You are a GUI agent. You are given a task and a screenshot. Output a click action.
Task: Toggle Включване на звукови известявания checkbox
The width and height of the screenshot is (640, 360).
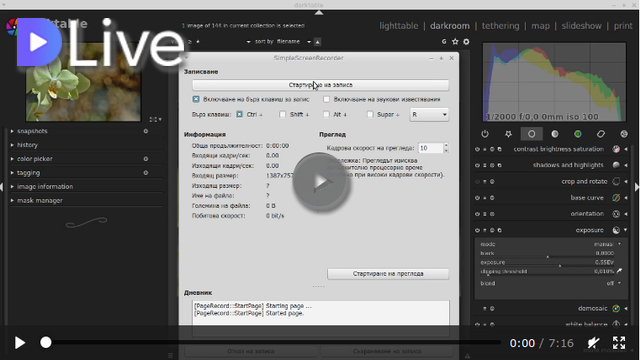326,99
